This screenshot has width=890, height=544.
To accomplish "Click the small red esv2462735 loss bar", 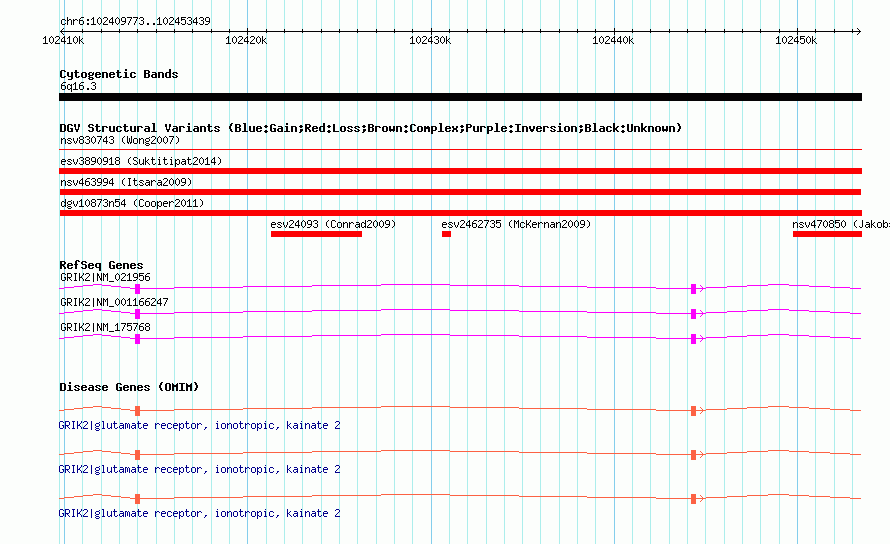I will point(446,234).
